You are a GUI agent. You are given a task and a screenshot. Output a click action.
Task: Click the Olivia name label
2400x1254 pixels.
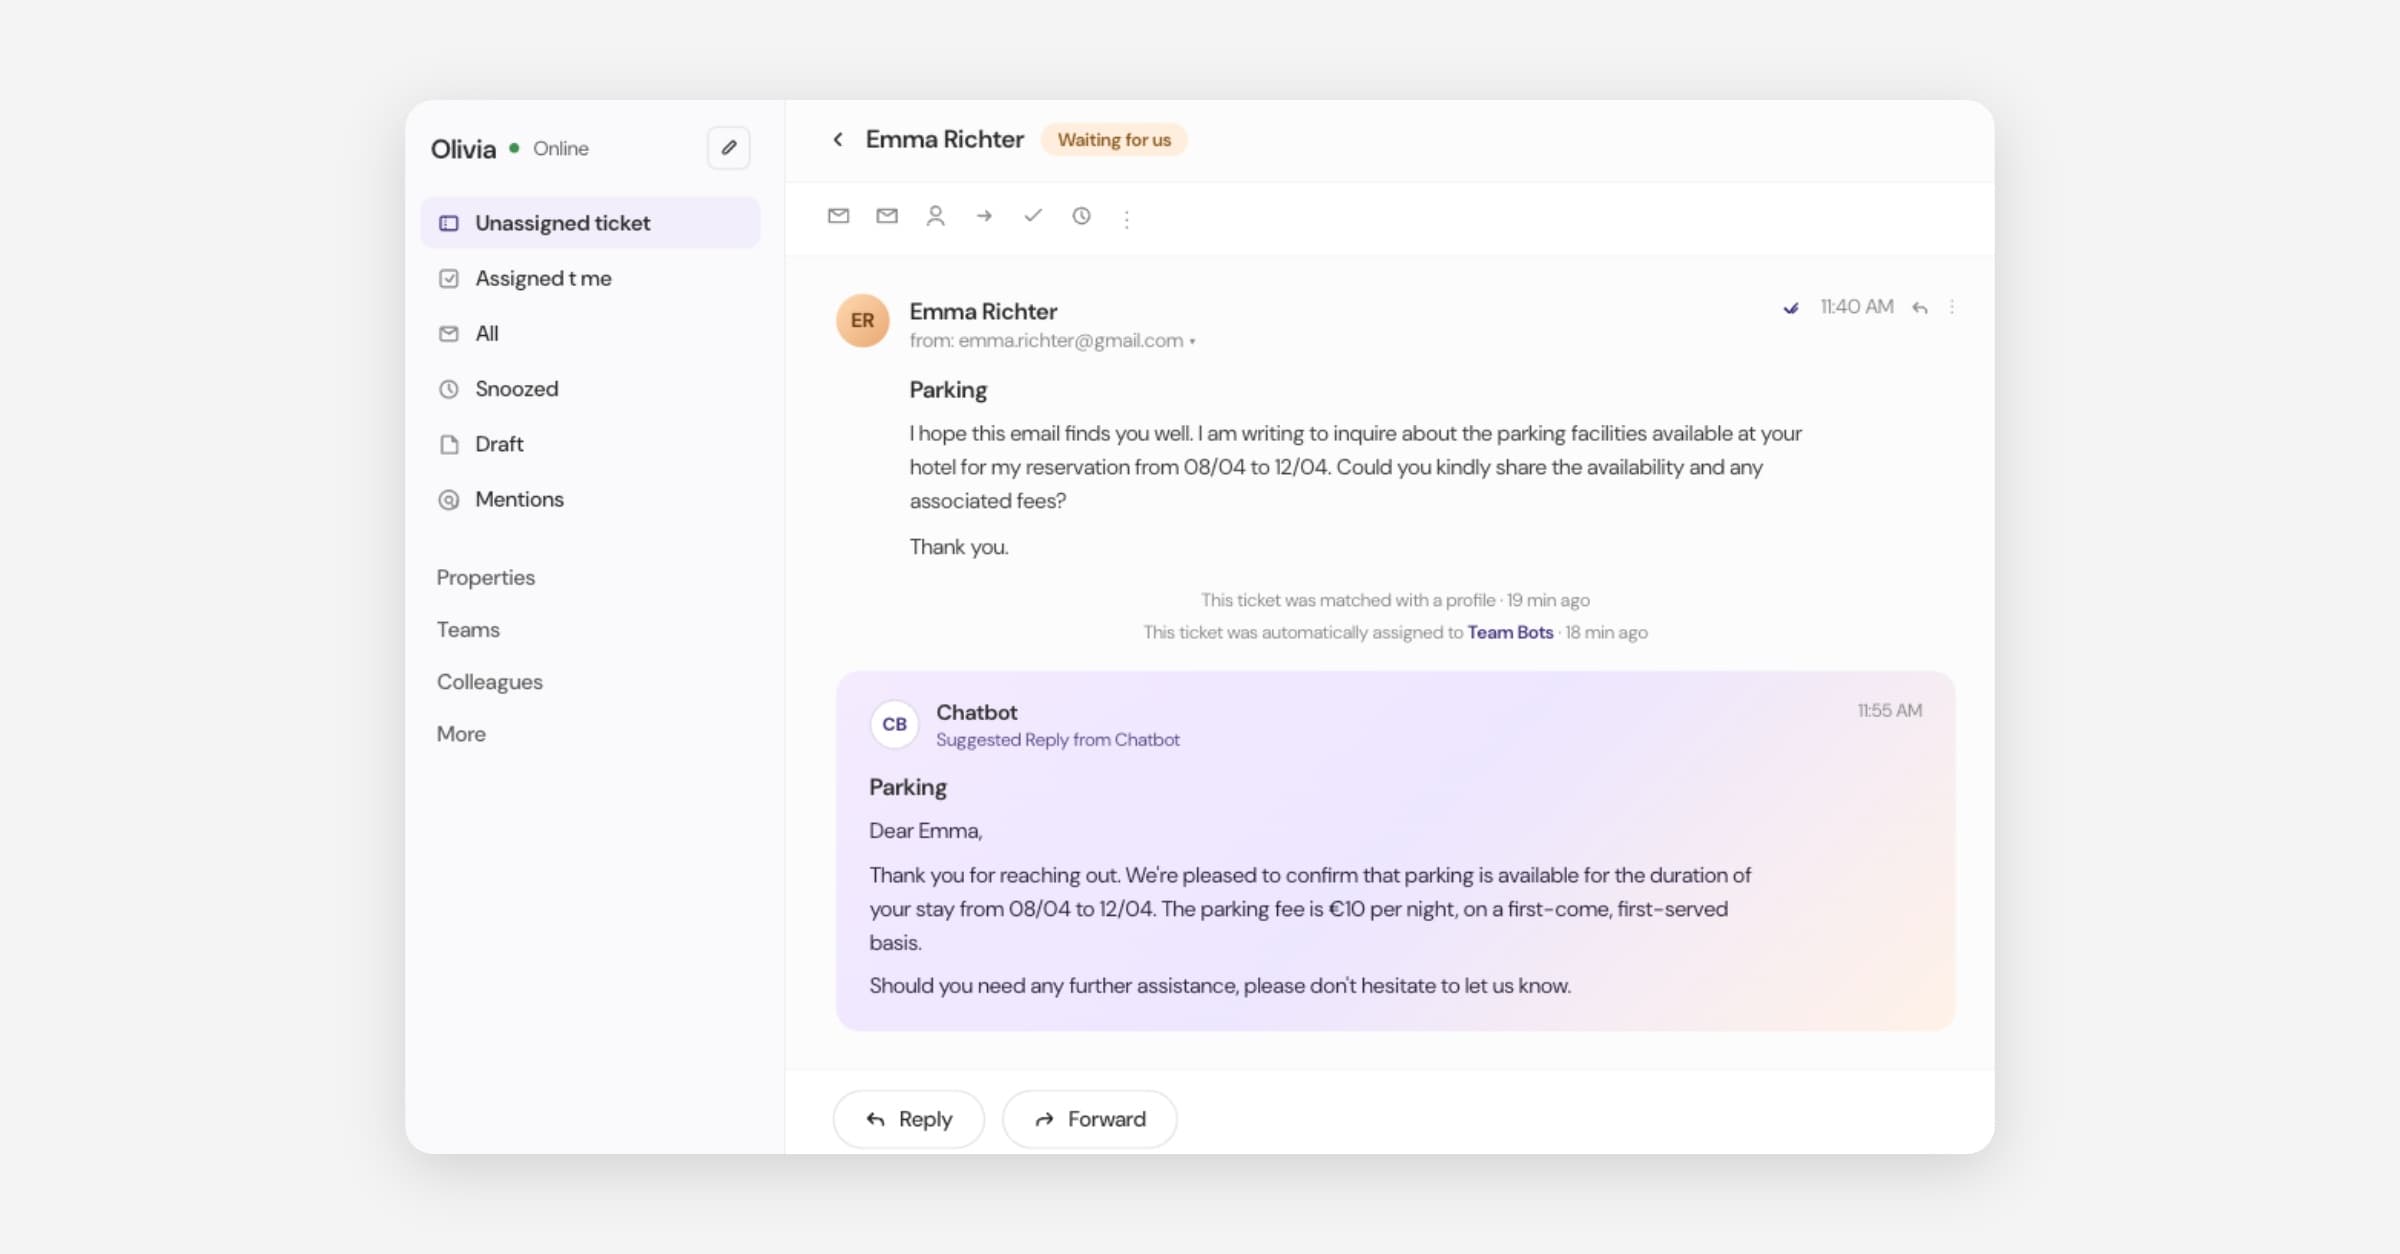(x=463, y=149)
